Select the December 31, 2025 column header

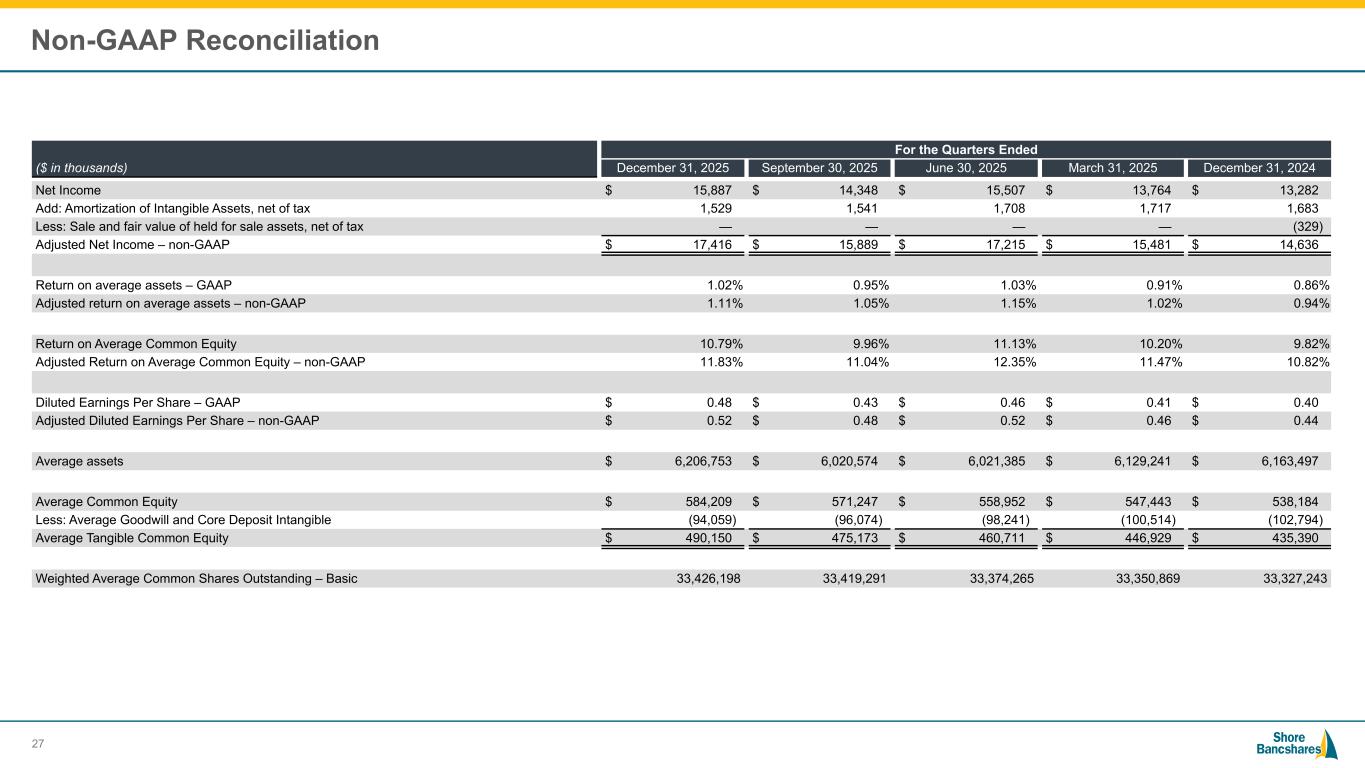pyautogui.click(x=671, y=168)
